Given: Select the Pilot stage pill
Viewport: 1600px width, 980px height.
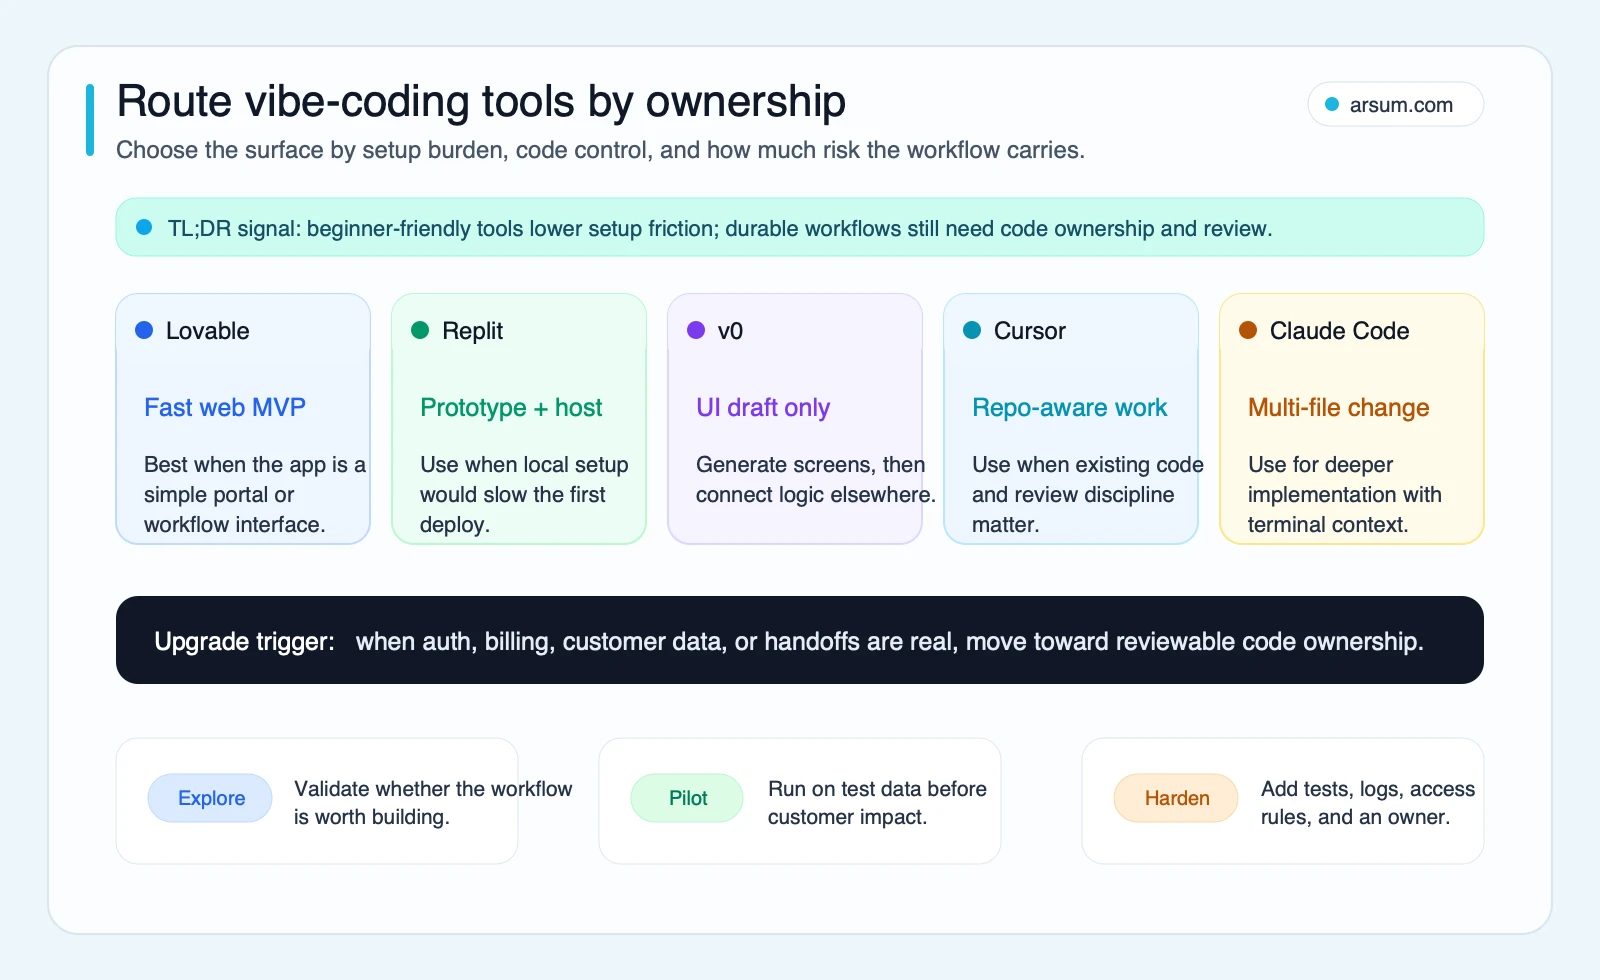Looking at the screenshot, I should 687,798.
